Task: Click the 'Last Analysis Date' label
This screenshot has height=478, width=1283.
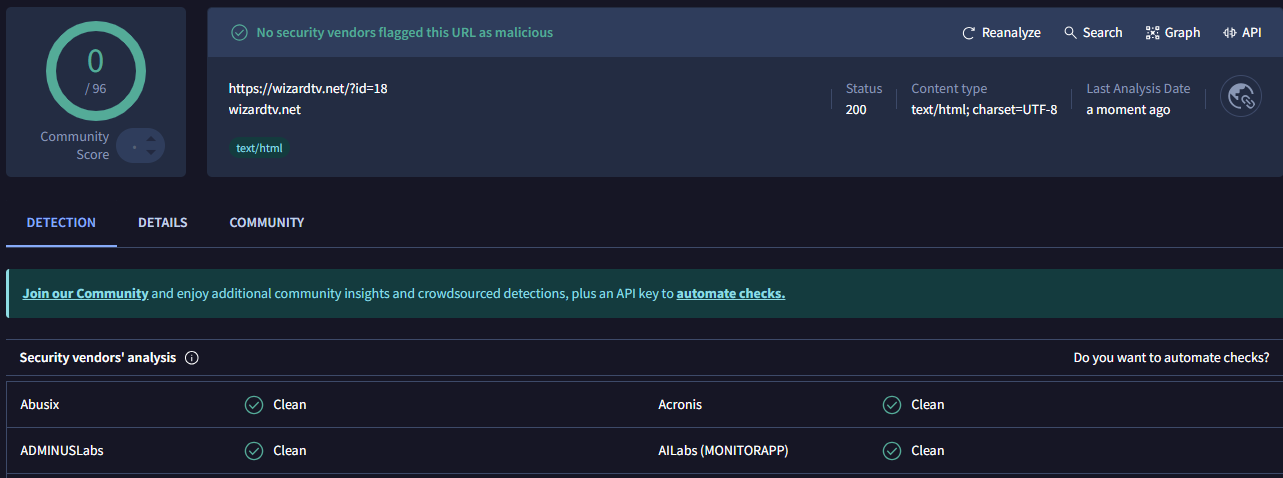Action: coord(1138,89)
